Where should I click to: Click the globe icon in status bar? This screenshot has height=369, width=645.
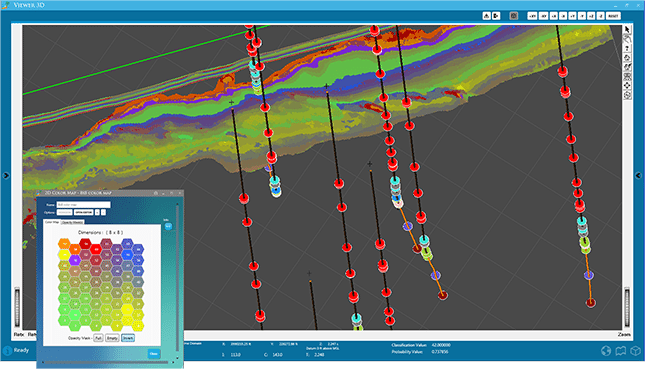[x=606, y=350]
